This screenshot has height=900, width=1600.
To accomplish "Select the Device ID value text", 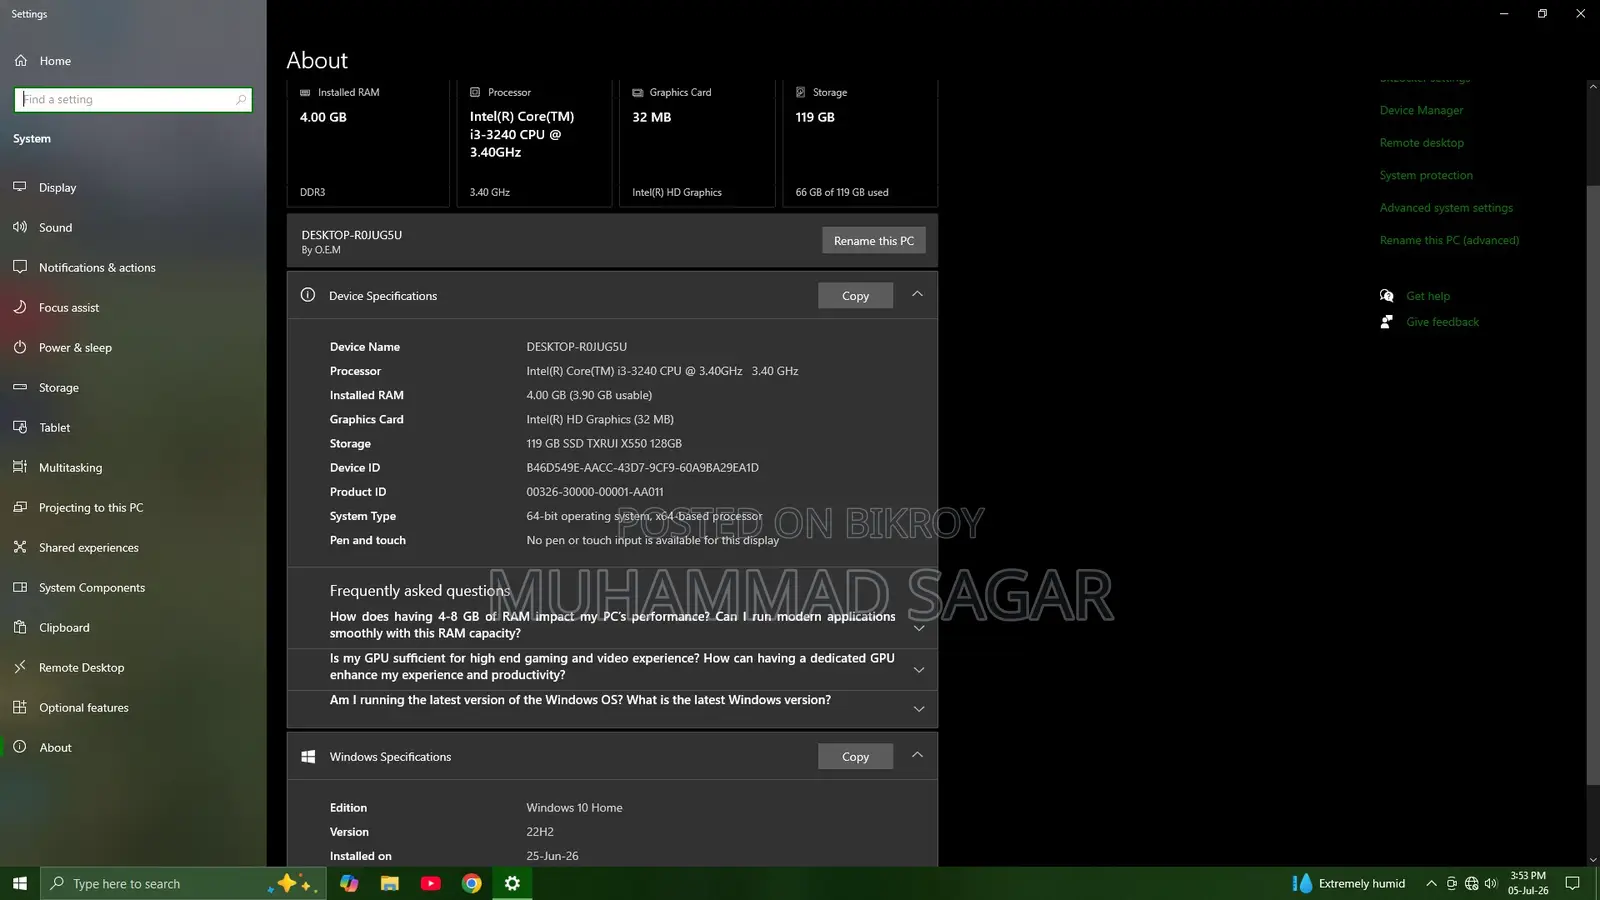I will click(x=642, y=467).
